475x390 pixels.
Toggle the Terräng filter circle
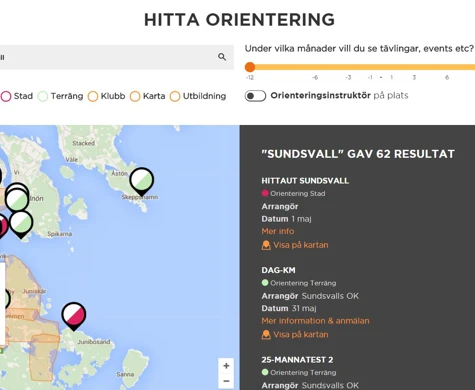tap(43, 96)
